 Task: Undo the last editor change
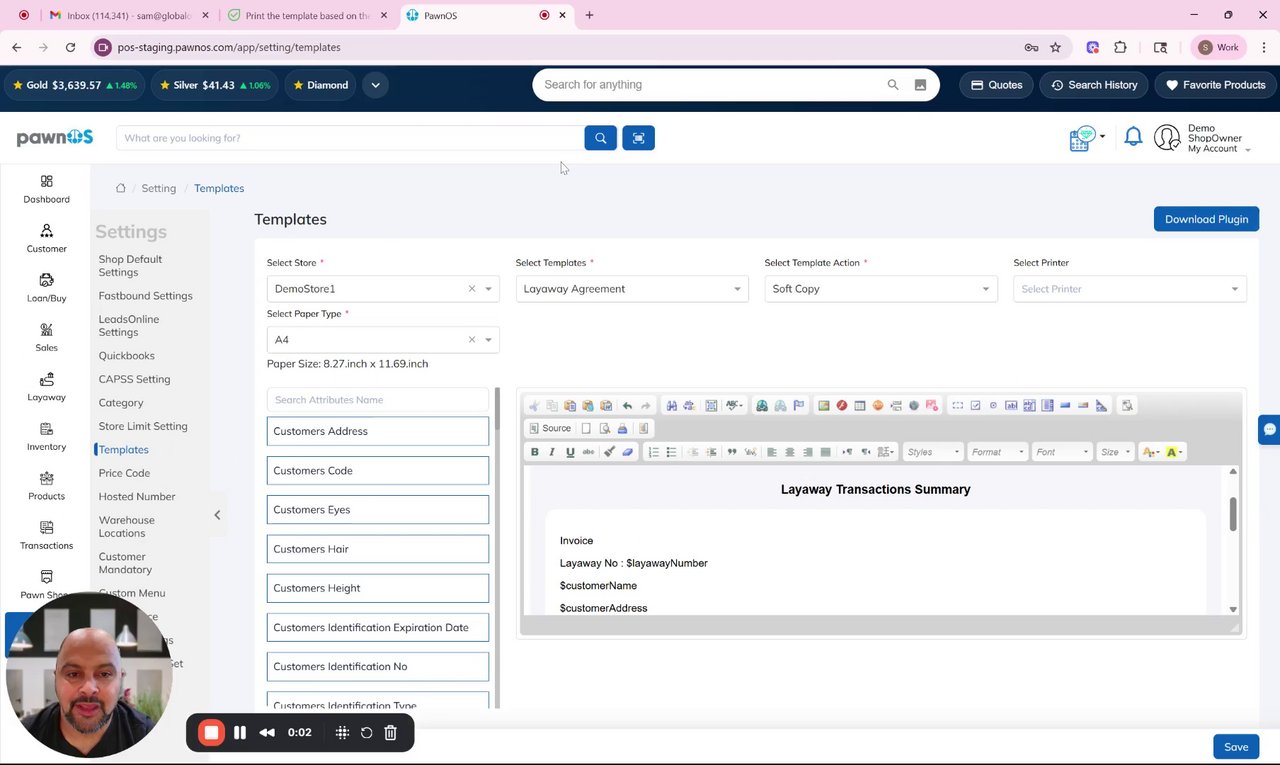click(x=627, y=405)
